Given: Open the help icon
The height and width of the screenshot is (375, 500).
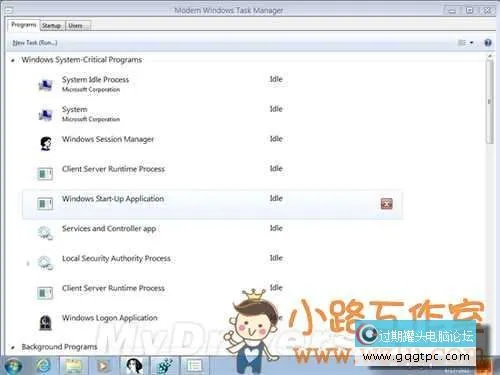Looking at the screenshot, I should (x=488, y=43).
